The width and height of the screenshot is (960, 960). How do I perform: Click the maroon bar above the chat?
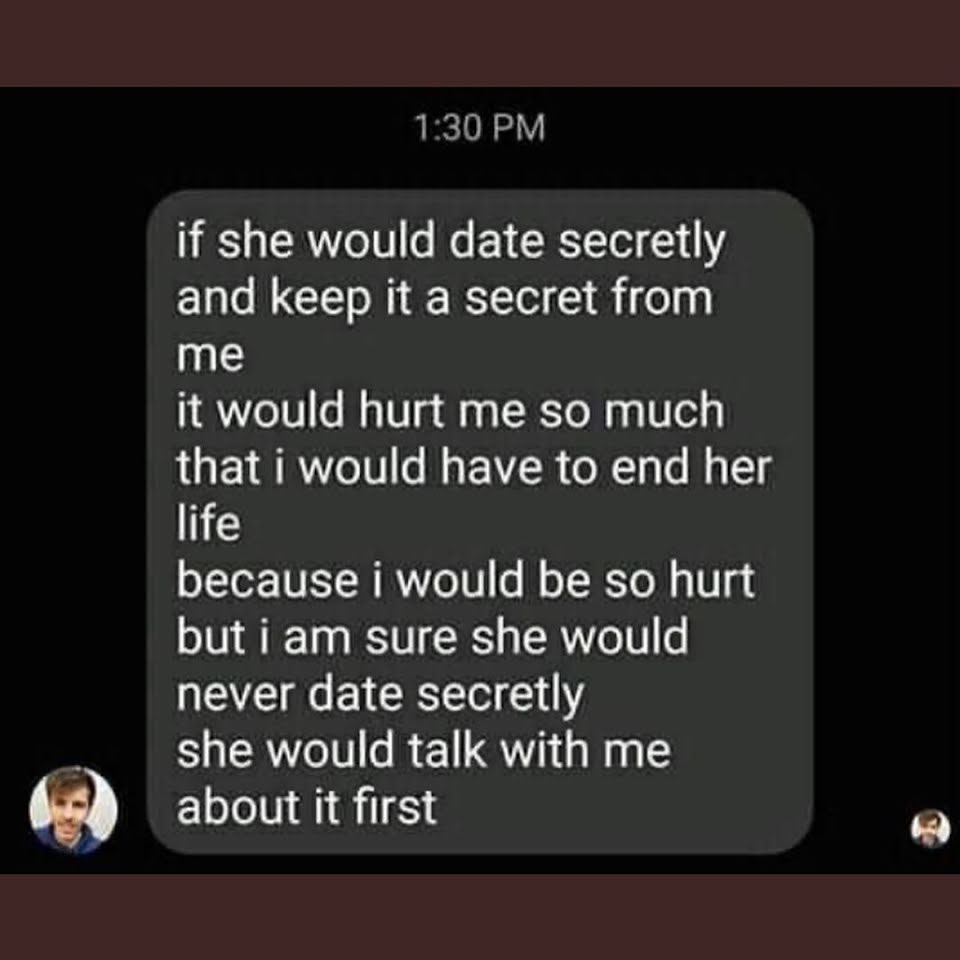click(480, 43)
